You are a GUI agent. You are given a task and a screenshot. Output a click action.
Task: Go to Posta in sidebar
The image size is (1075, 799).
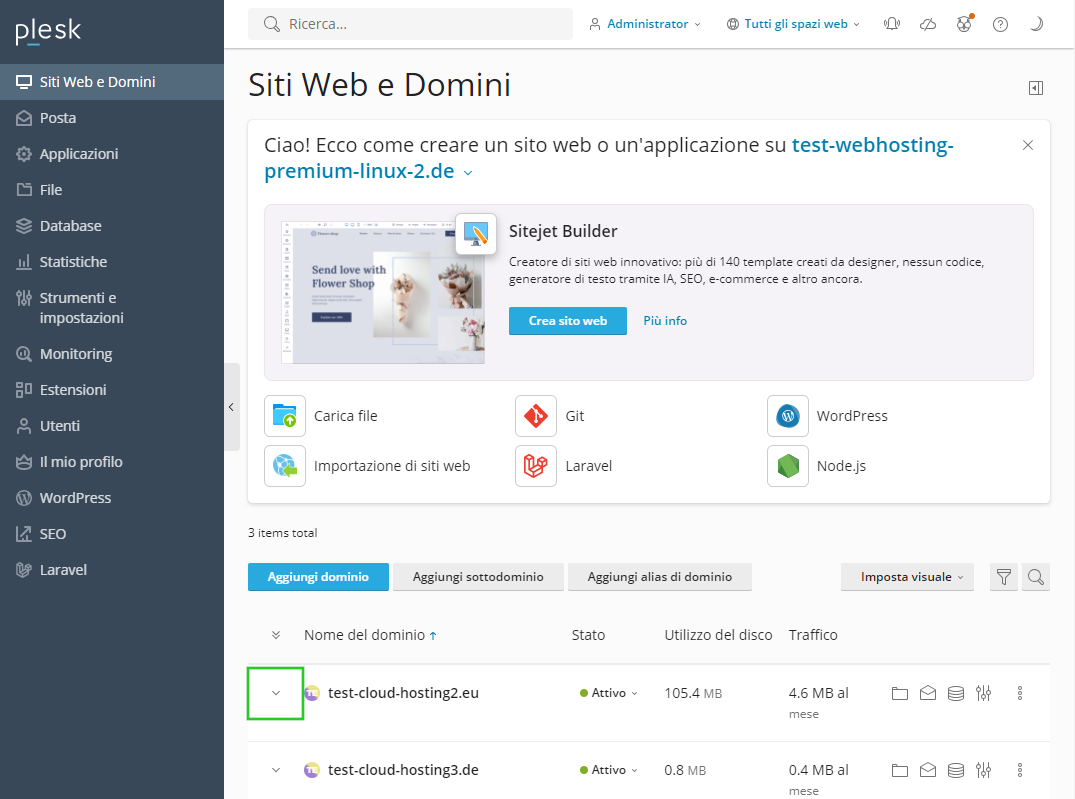click(112, 118)
